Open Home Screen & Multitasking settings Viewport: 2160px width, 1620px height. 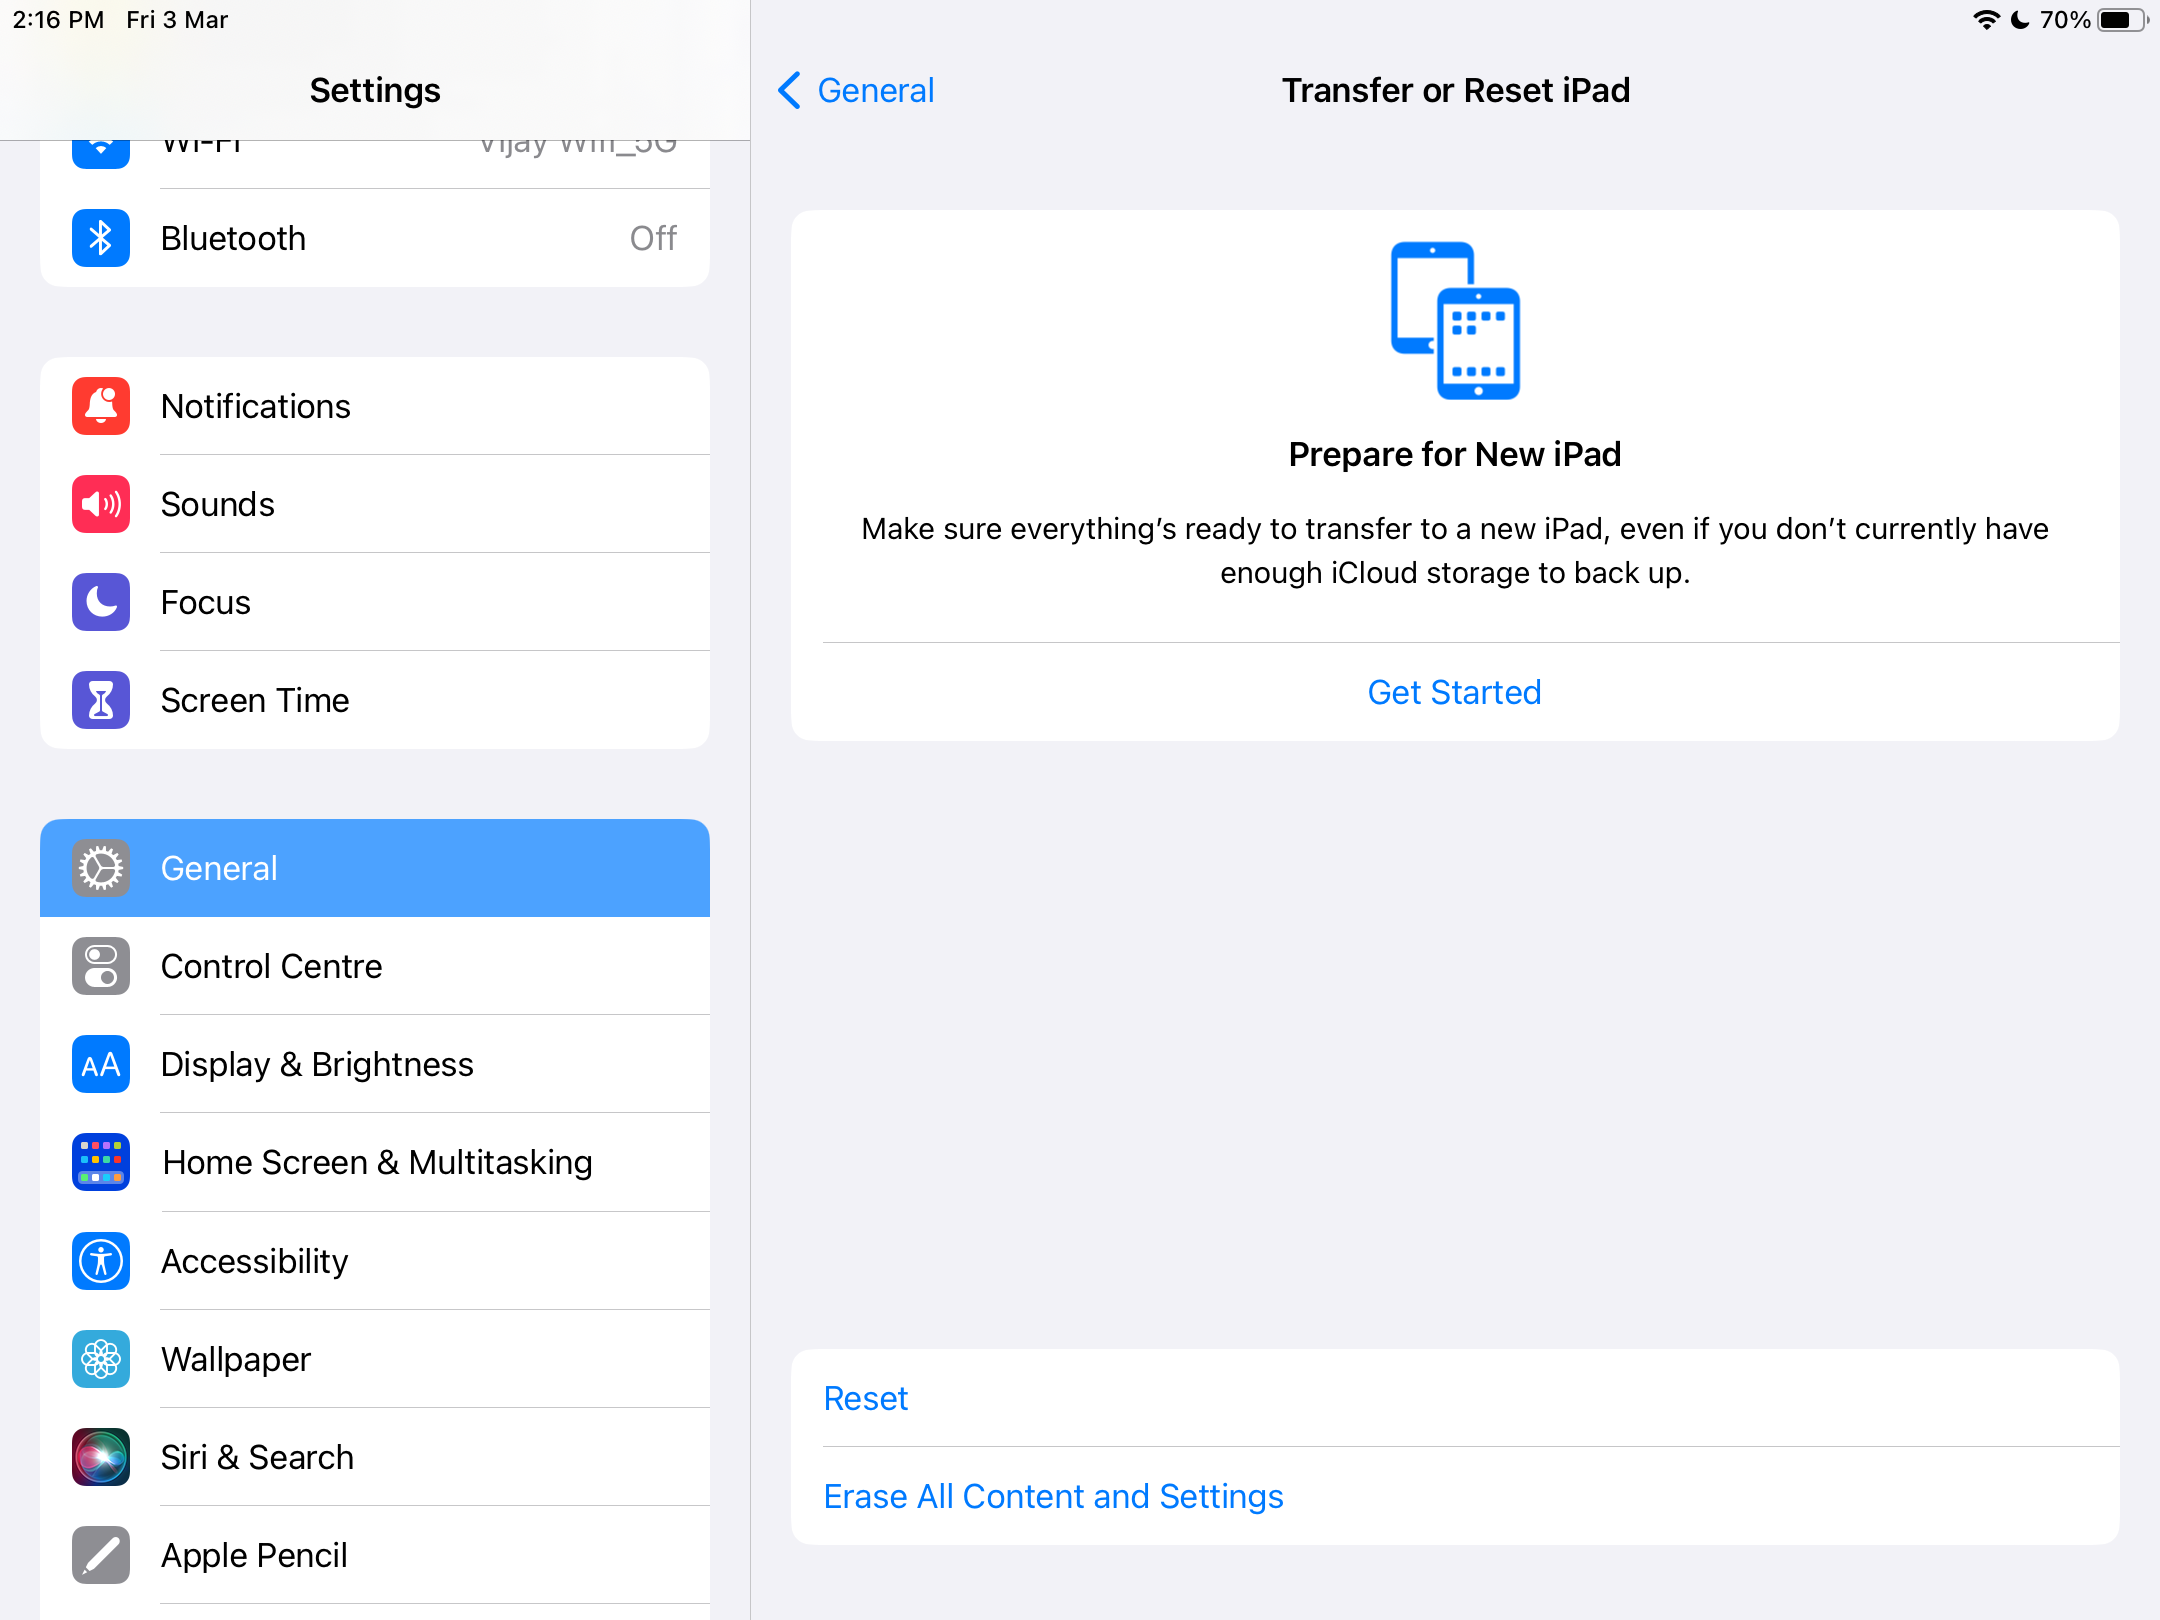(374, 1162)
